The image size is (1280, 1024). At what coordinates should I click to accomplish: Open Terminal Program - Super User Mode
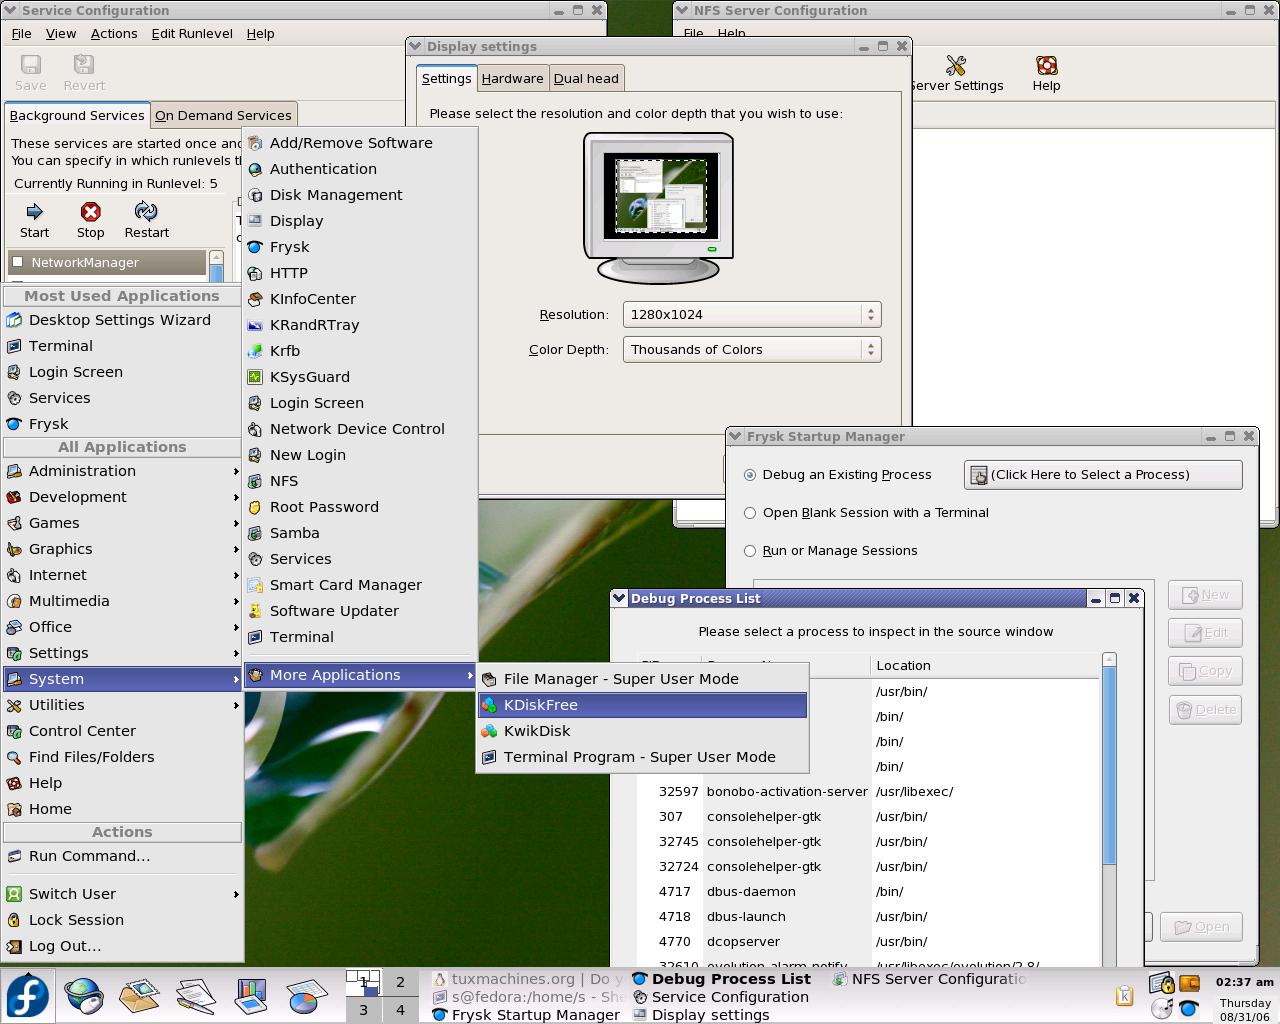tap(642, 757)
